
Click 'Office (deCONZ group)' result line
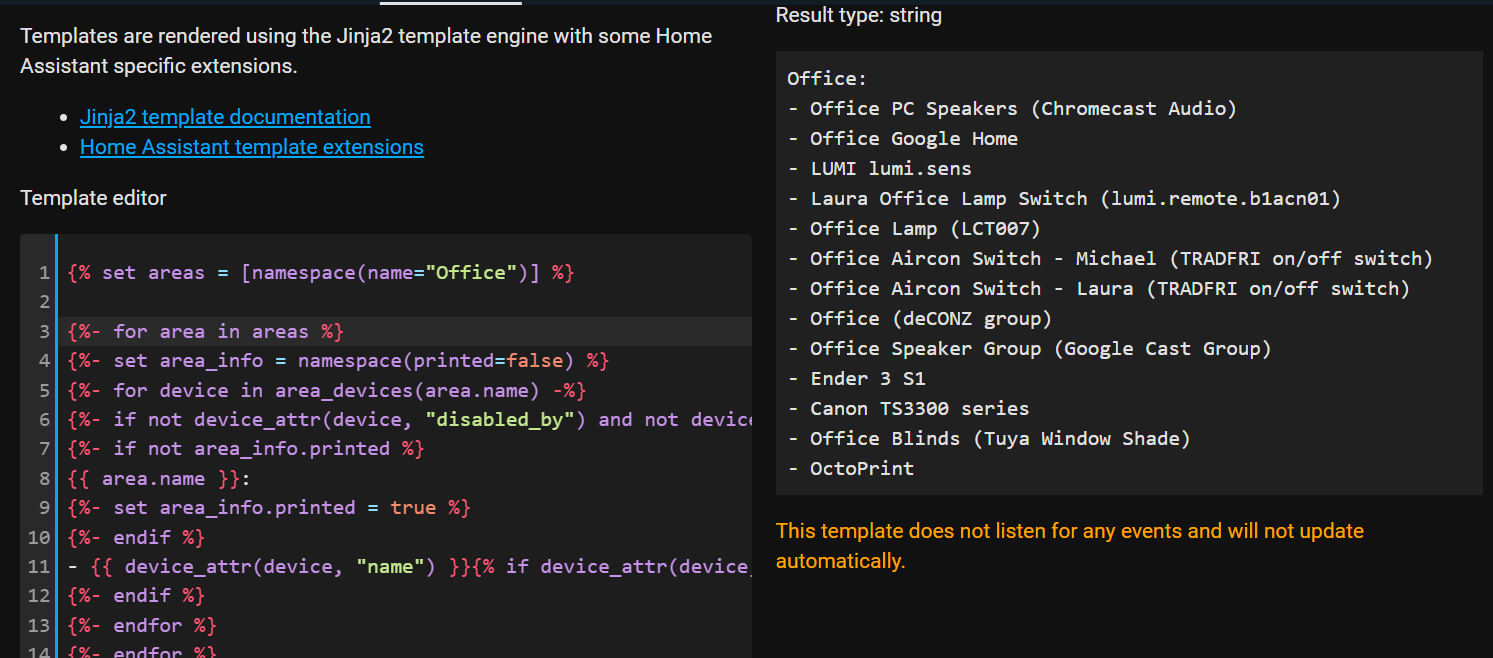click(919, 318)
